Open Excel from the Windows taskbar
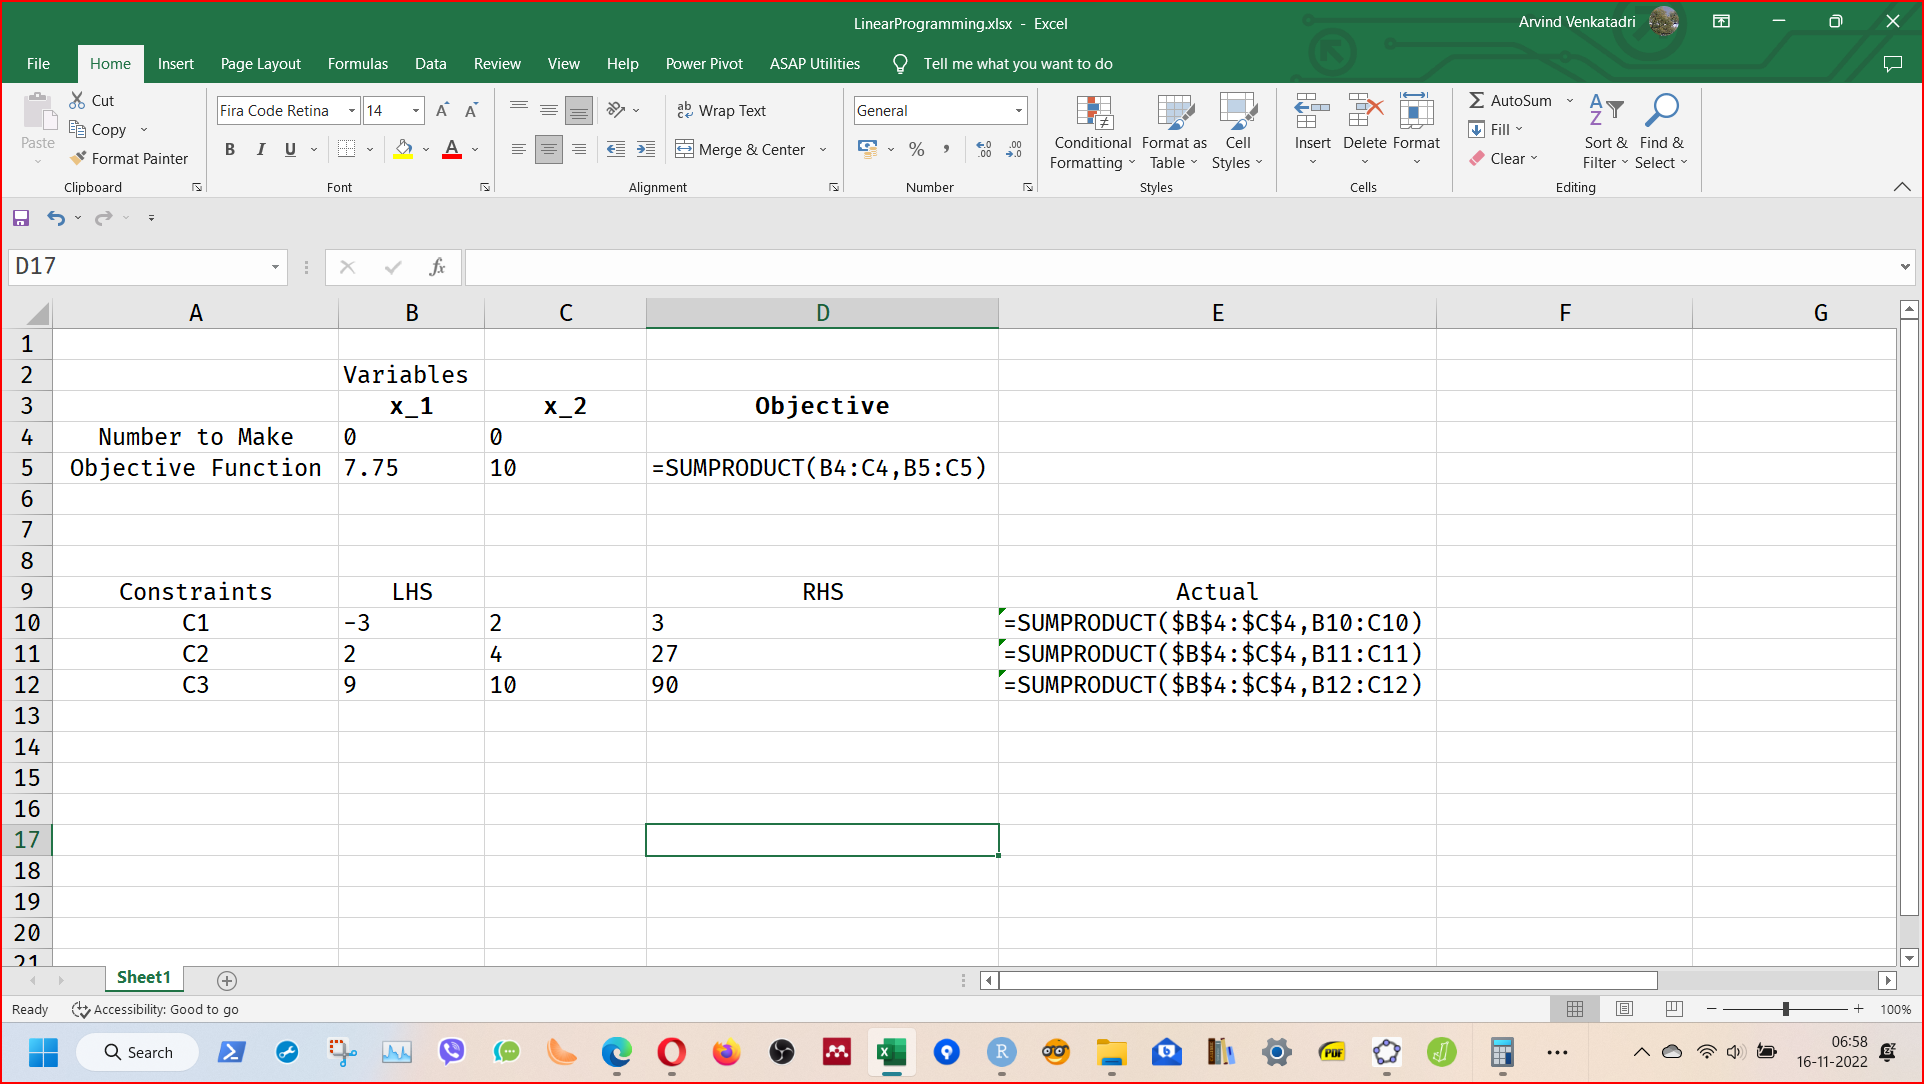This screenshot has height=1084, width=1924. pos(891,1052)
